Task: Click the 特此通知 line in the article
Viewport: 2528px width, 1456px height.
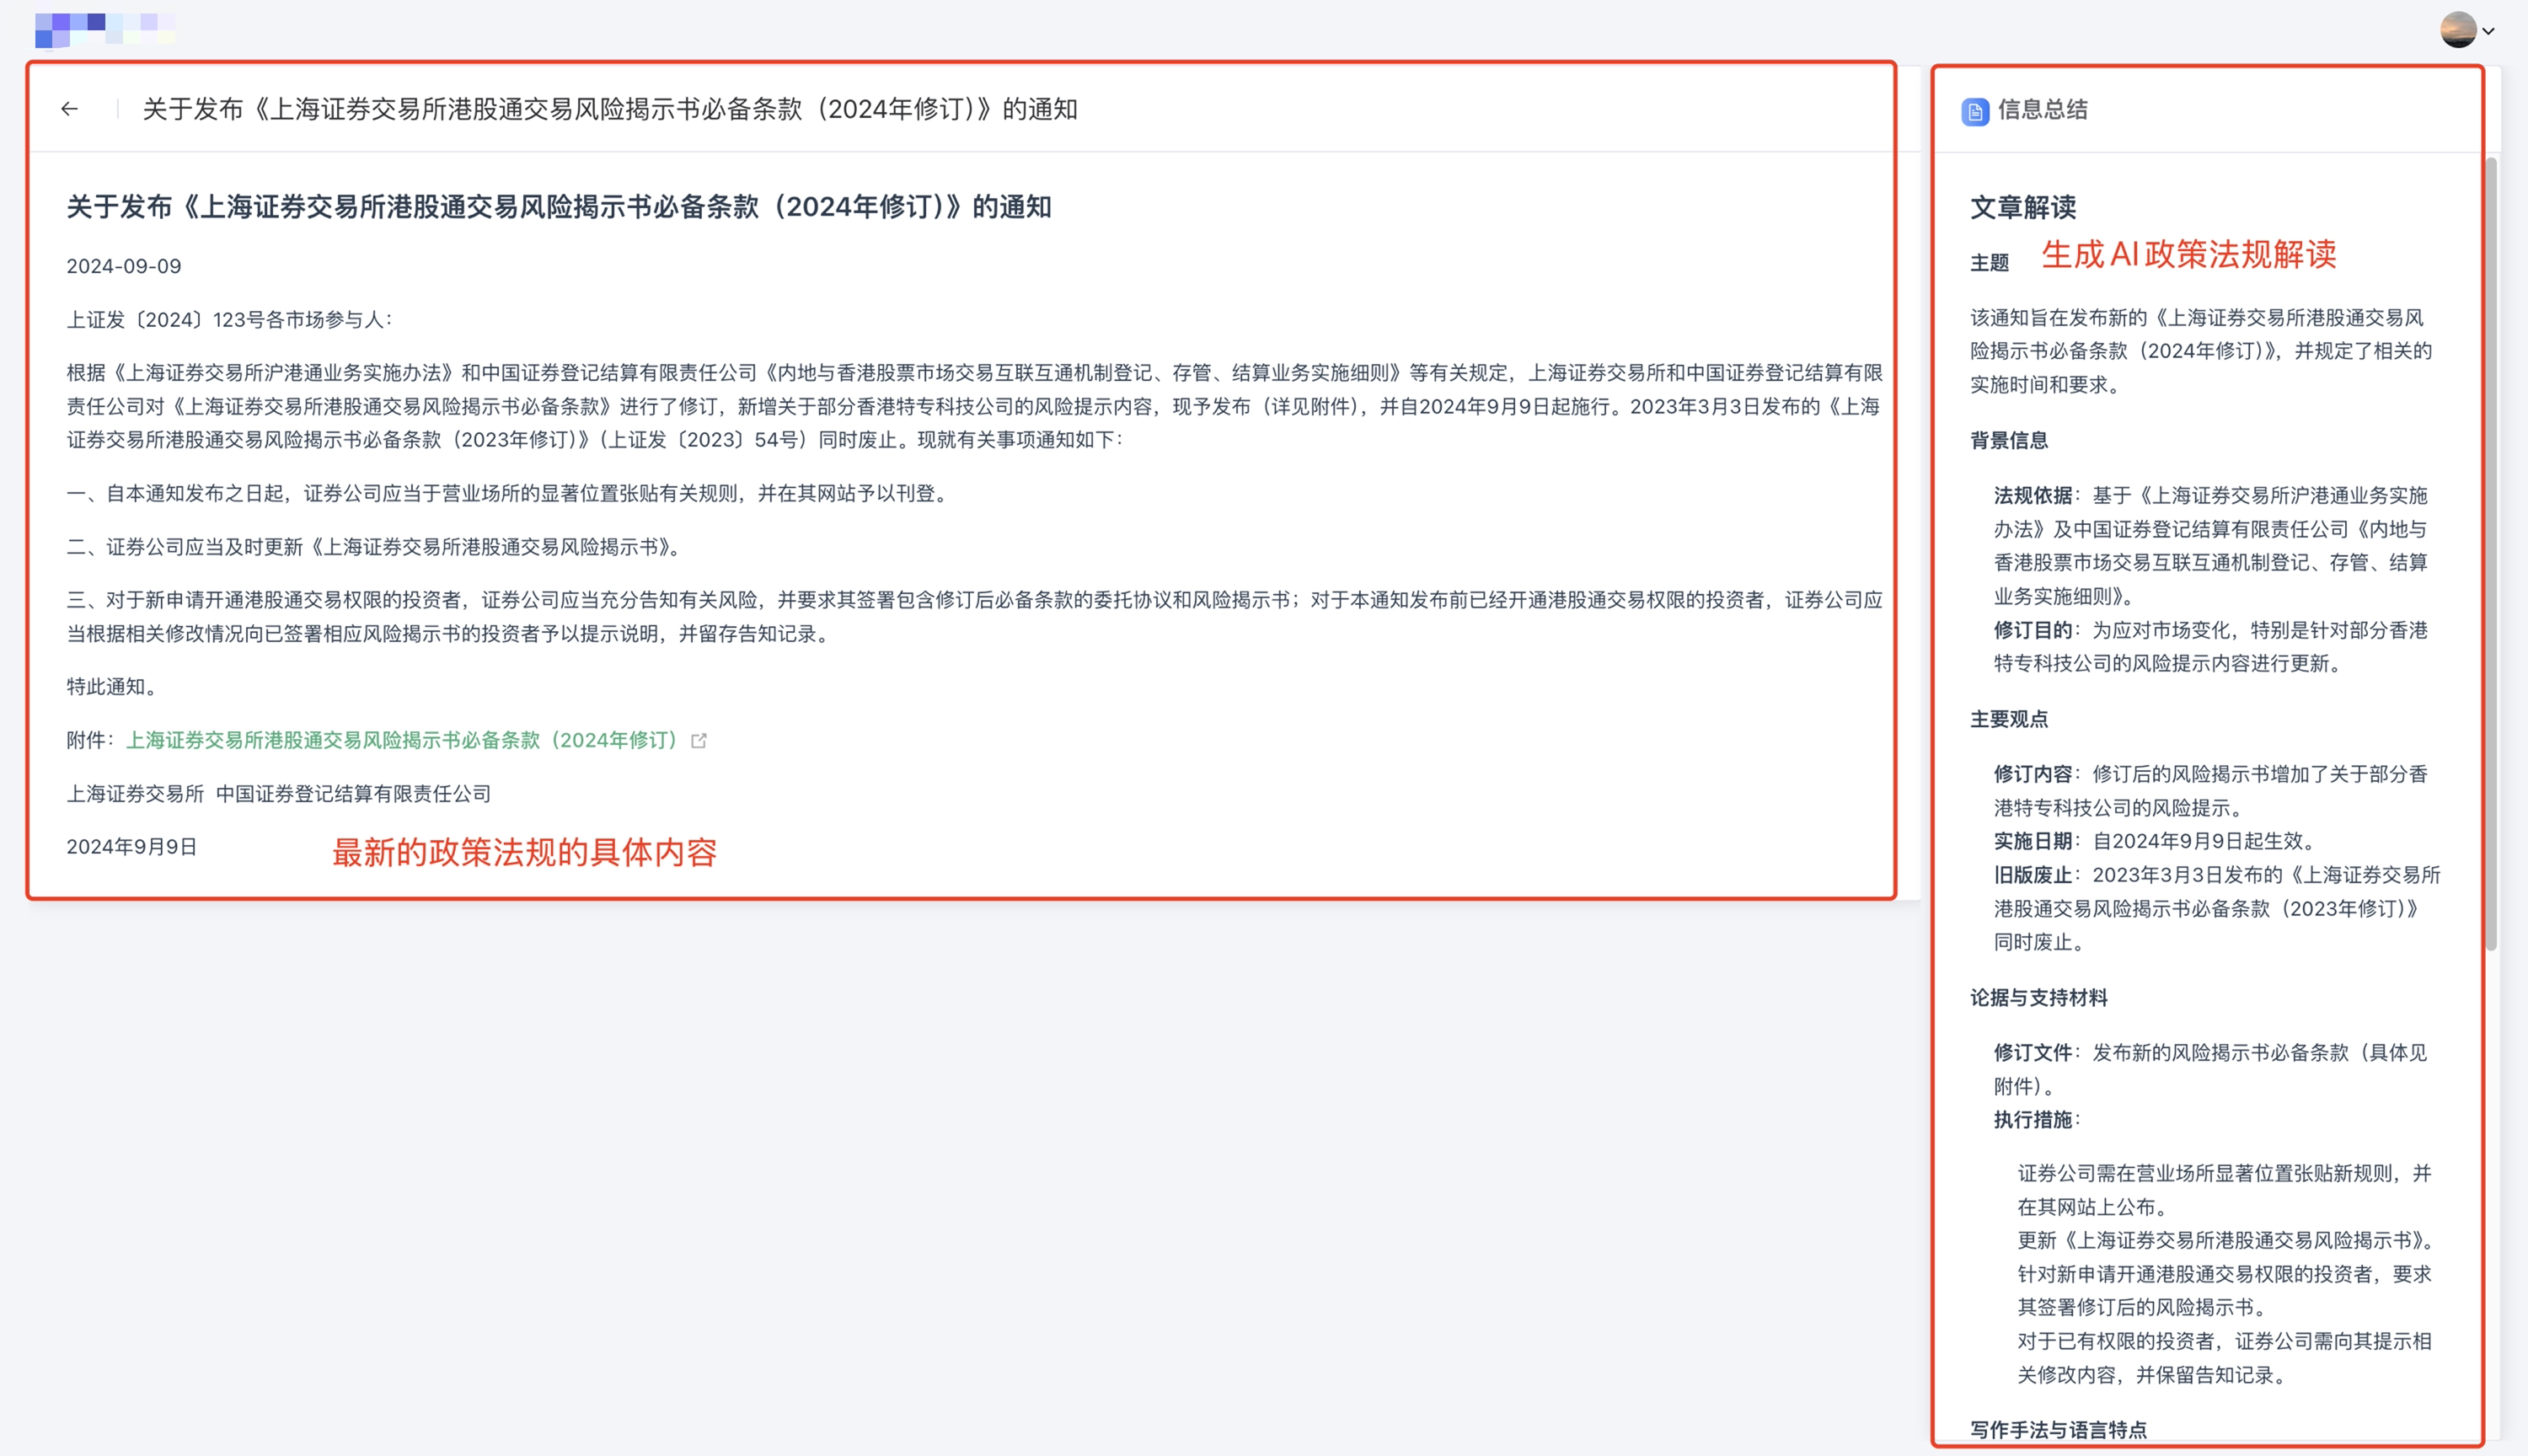Action: (x=111, y=686)
